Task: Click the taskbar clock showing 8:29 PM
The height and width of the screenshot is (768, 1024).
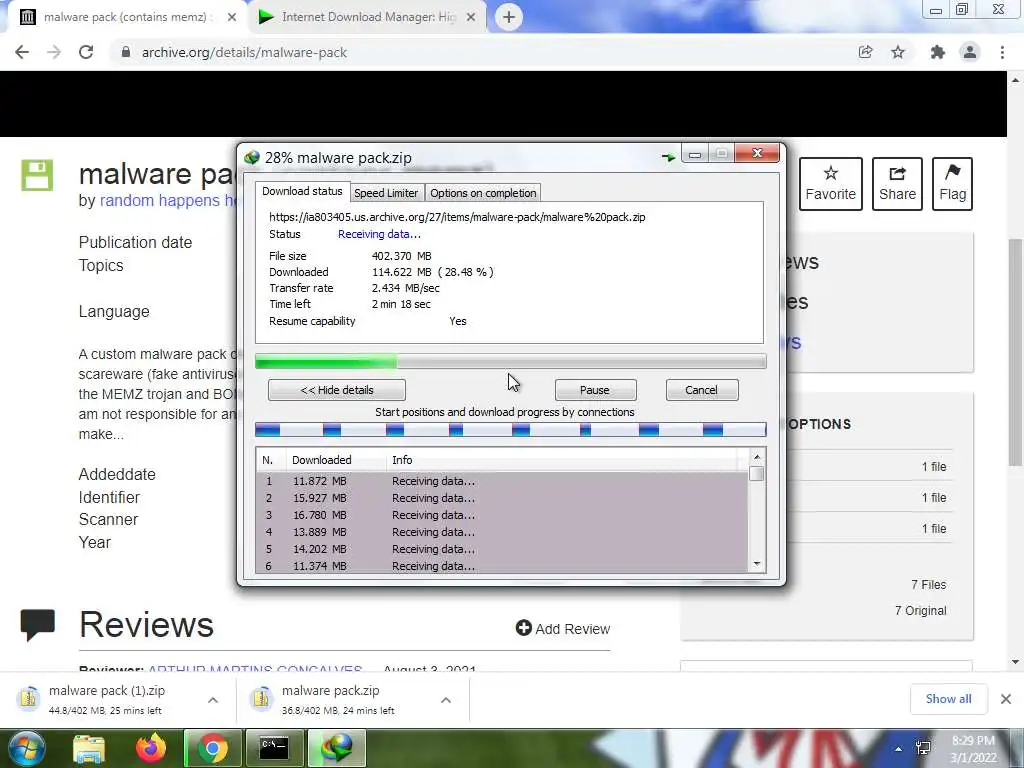Action: (x=973, y=749)
